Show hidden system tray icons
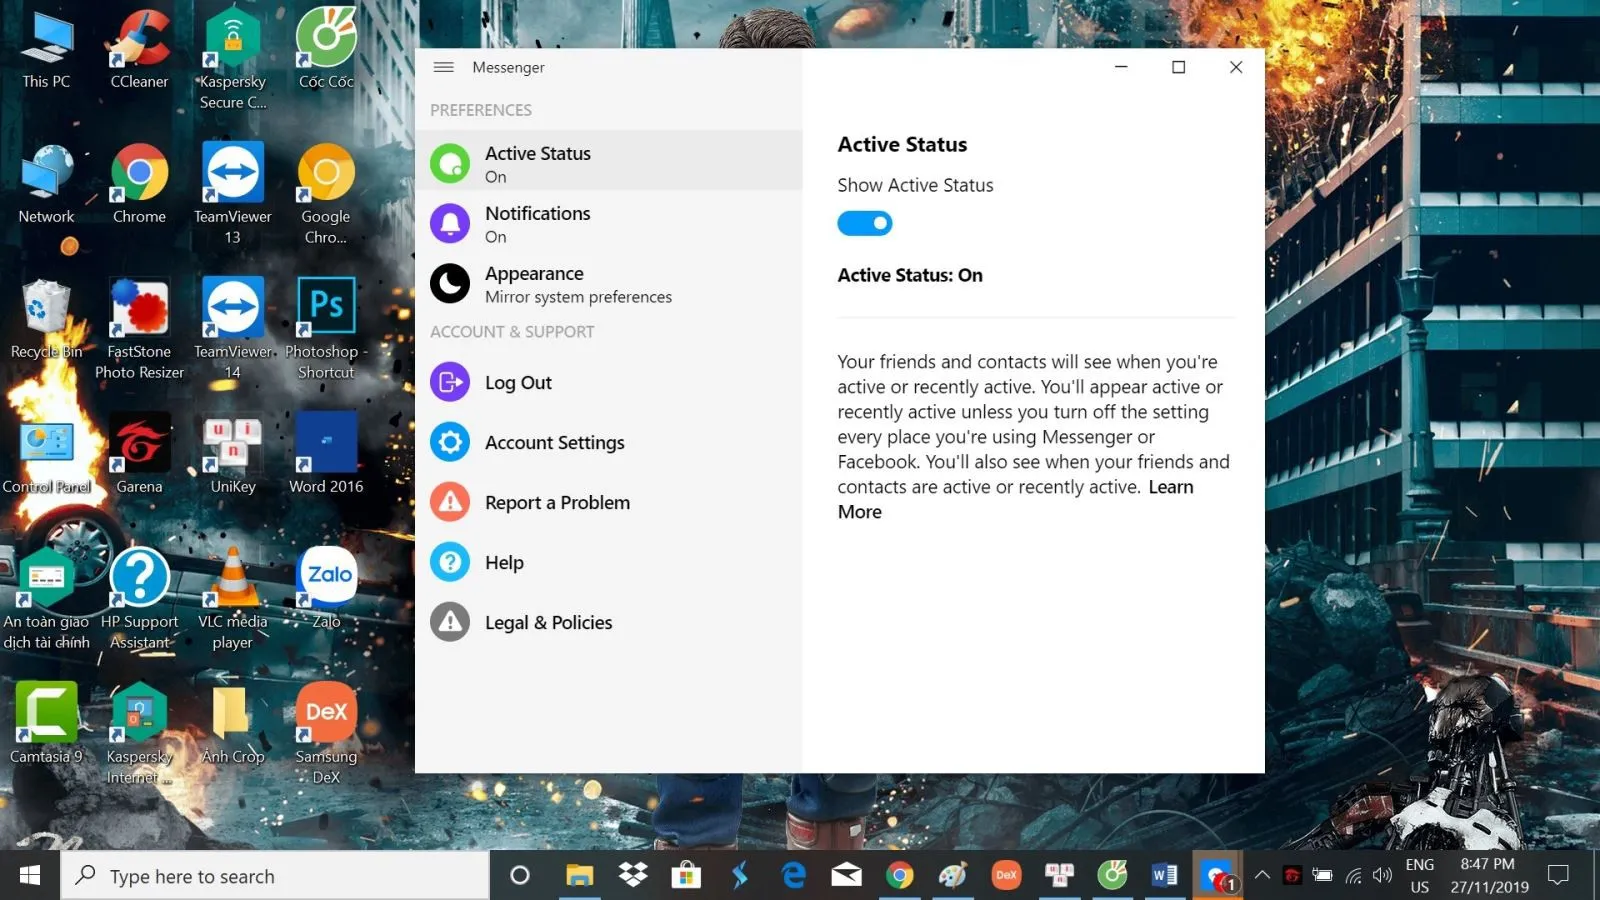Image resolution: width=1600 pixels, height=900 pixels. click(1262, 876)
